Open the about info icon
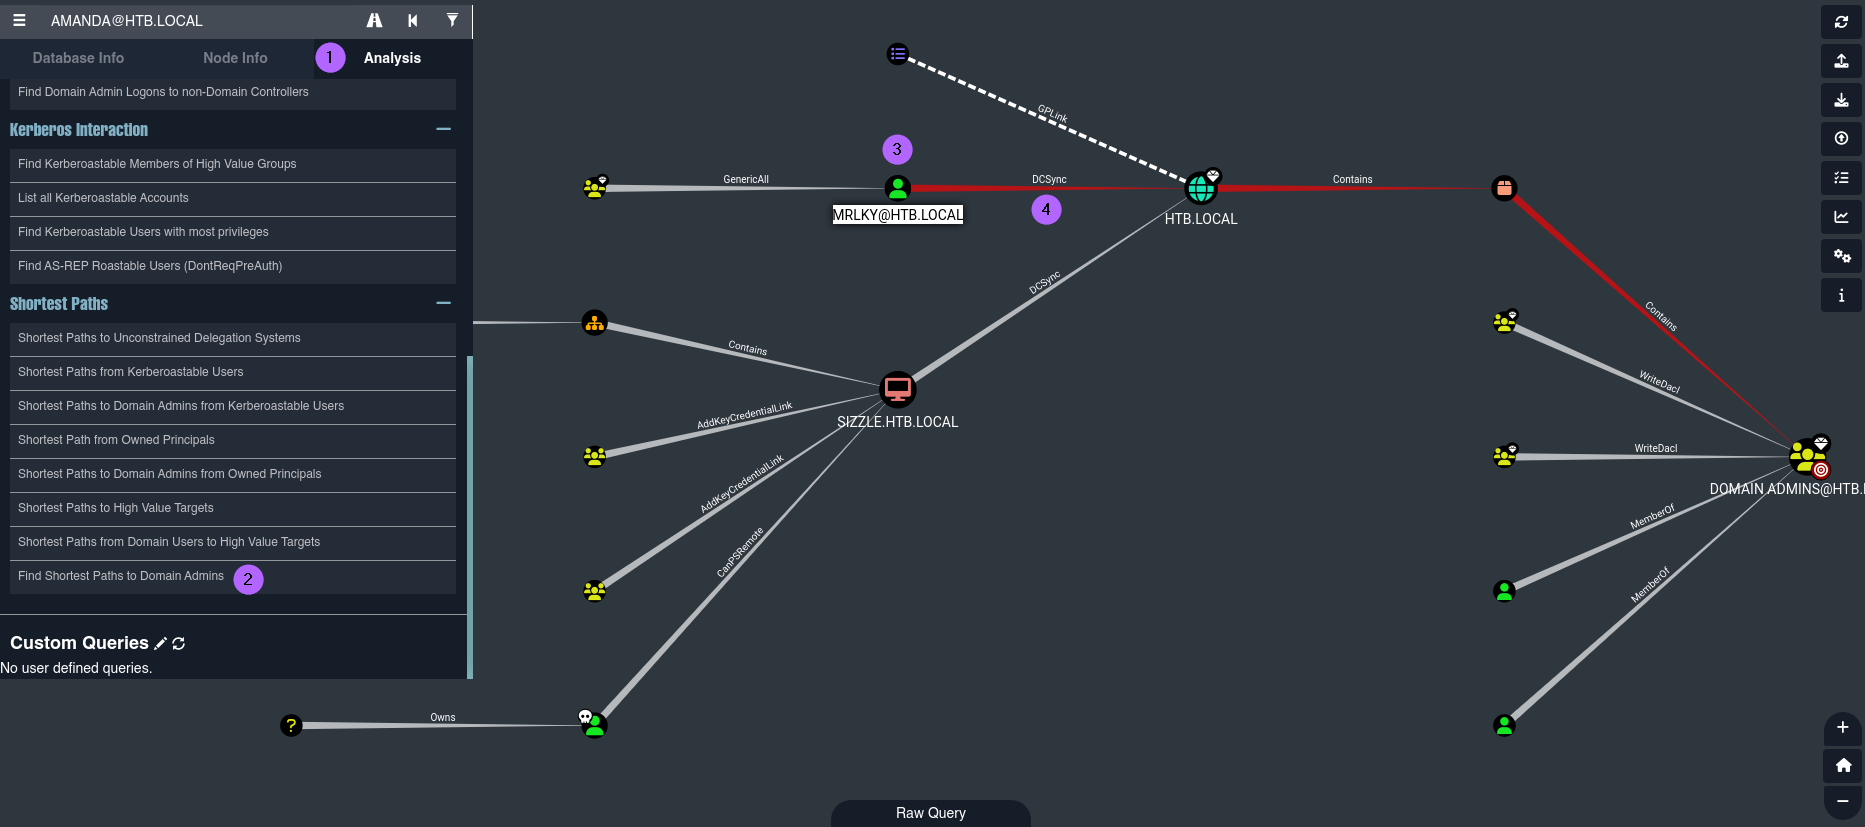Image resolution: width=1865 pixels, height=827 pixels. pos(1841,295)
